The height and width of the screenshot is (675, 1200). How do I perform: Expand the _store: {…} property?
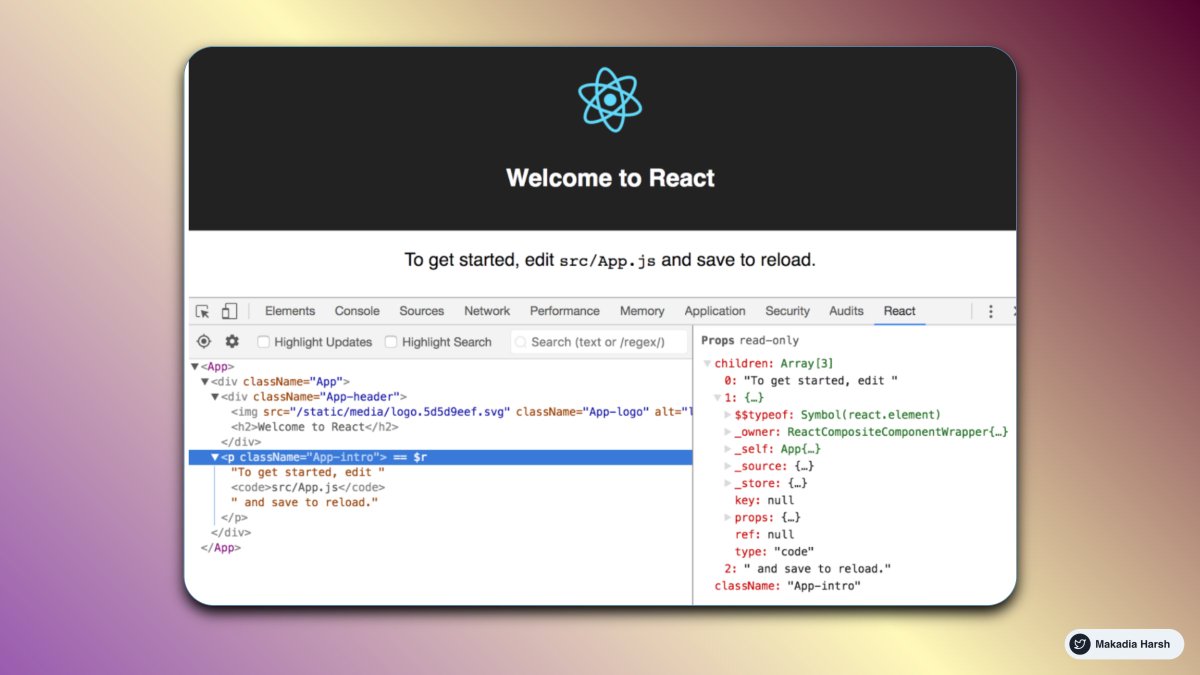coord(727,483)
